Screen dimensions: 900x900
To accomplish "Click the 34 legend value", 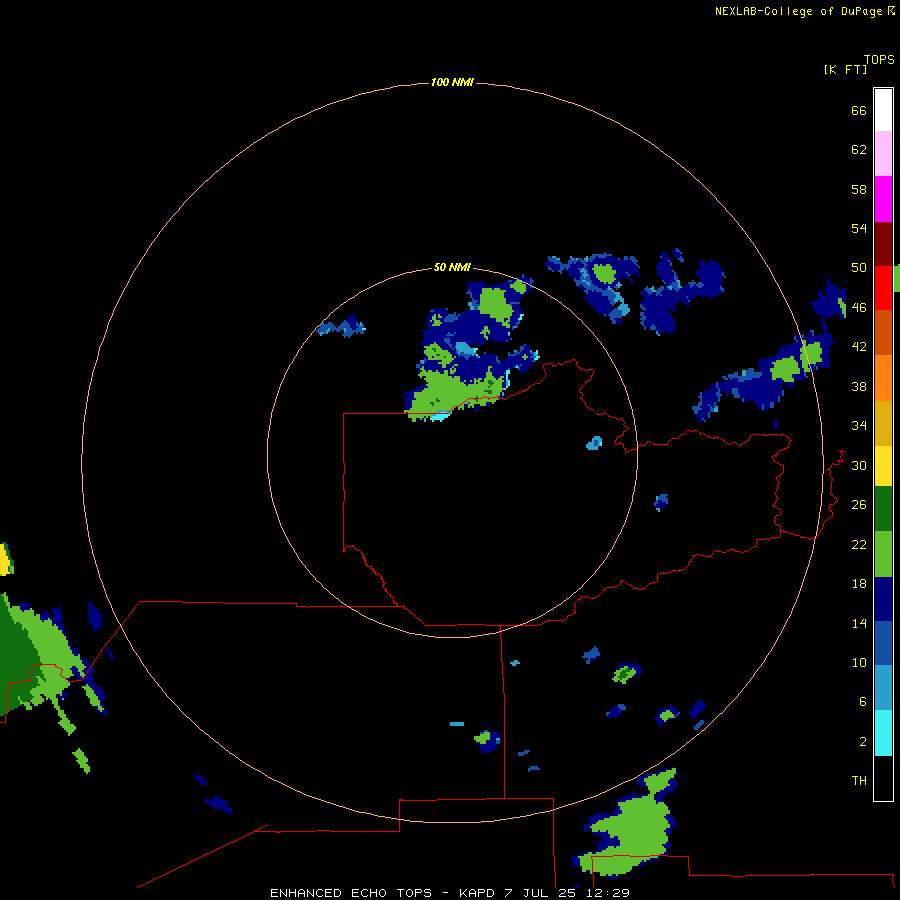I will pos(859,425).
